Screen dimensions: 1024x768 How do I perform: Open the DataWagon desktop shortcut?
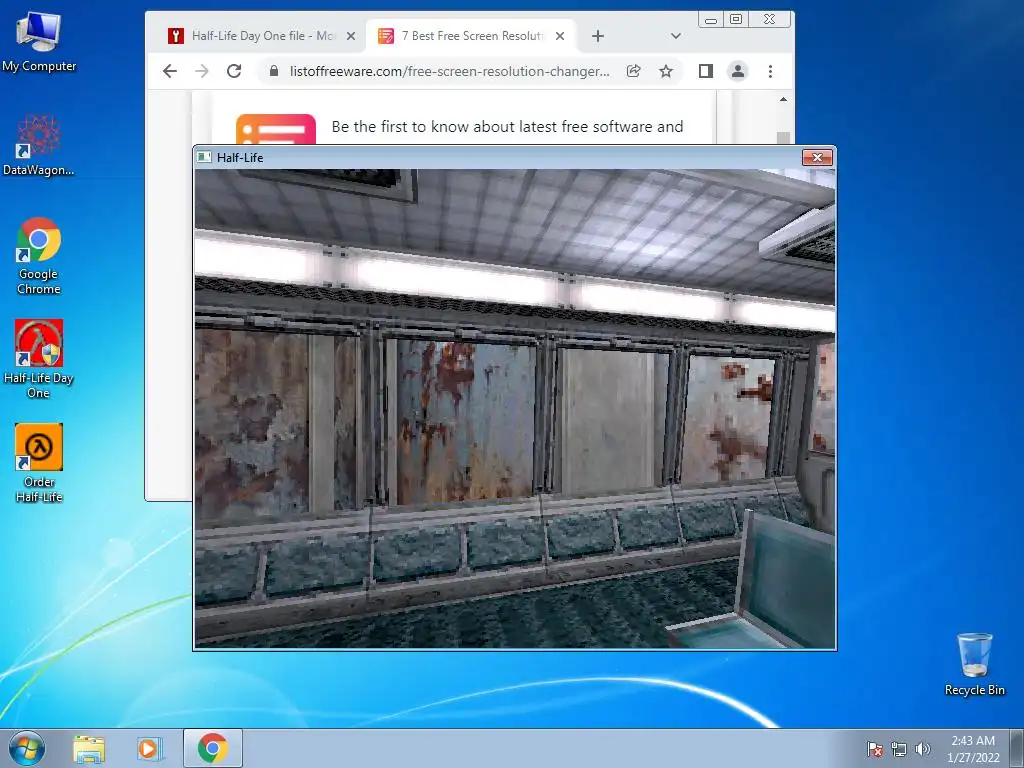click(x=39, y=145)
